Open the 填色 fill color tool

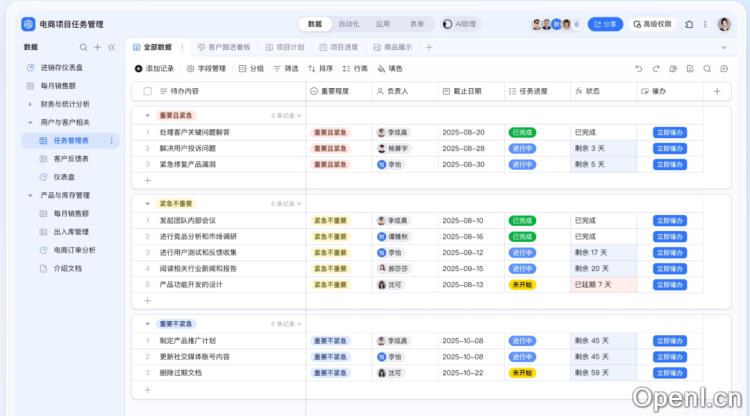pos(389,69)
